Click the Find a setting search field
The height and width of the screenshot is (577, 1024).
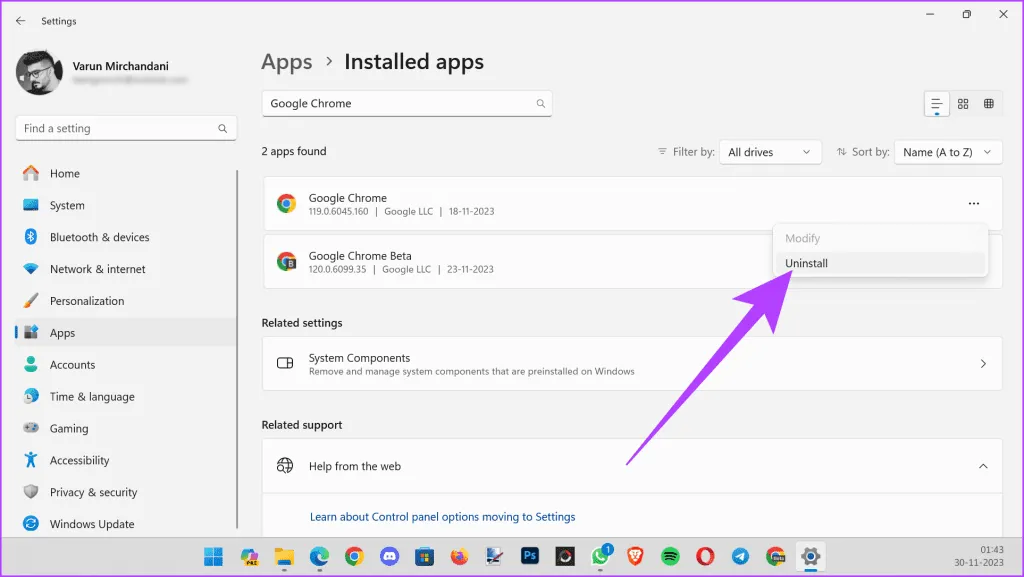(118, 129)
